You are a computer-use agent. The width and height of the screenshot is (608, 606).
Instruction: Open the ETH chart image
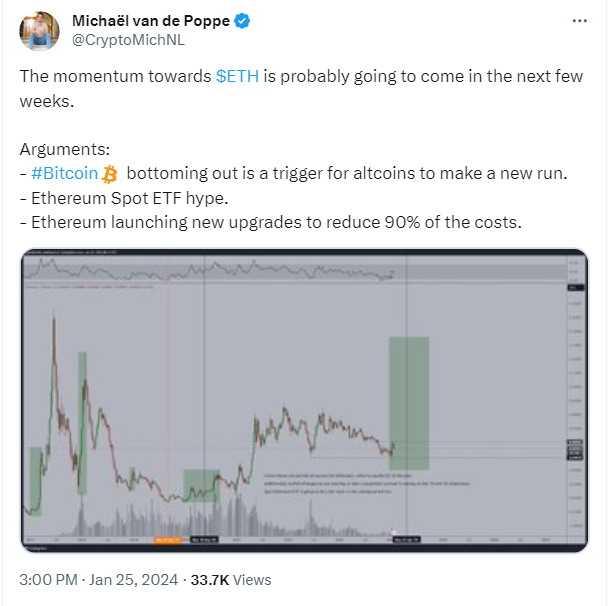pyautogui.click(x=304, y=401)
